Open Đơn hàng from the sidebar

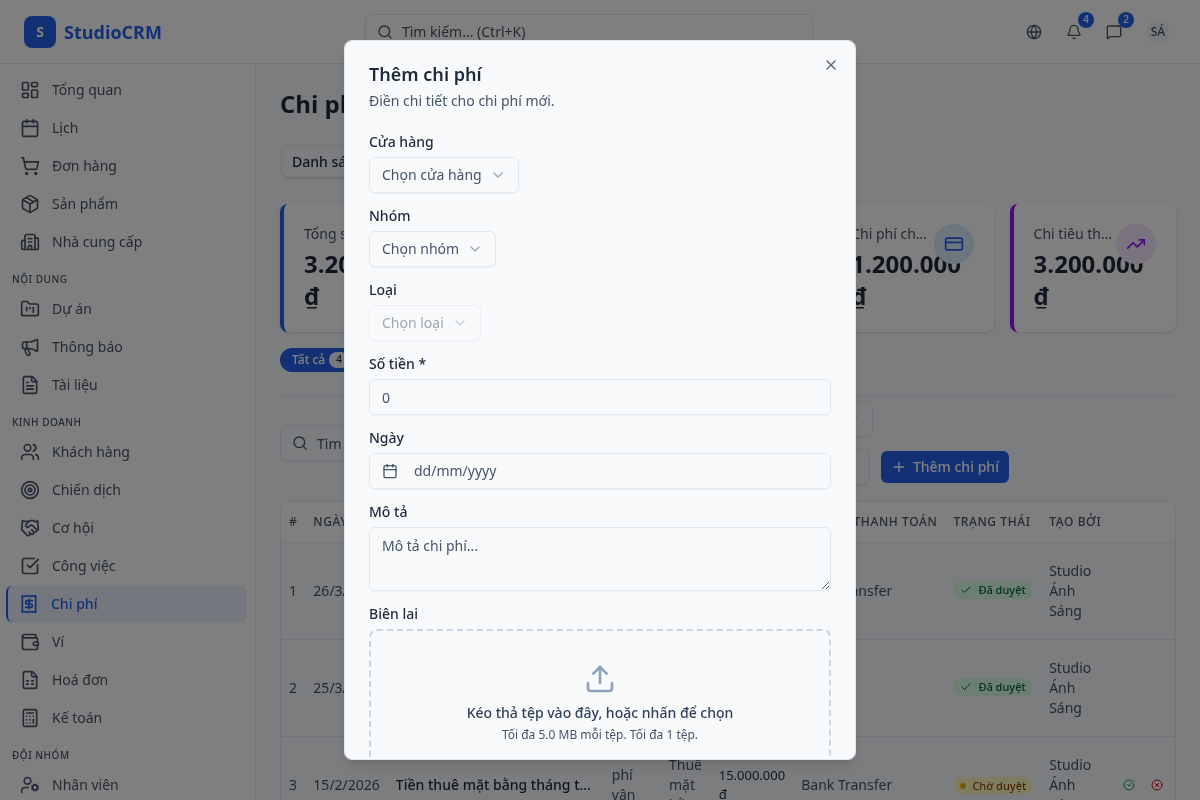pos(84,166)
